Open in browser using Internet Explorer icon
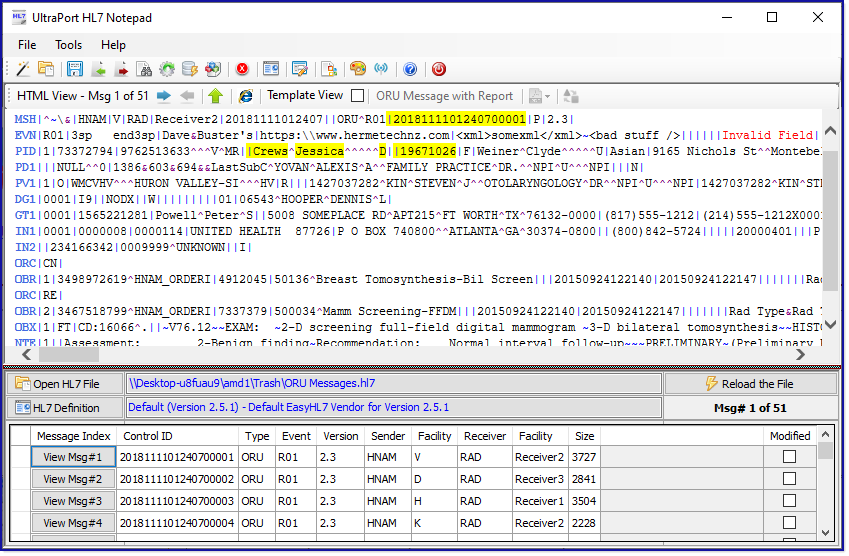Image resolution: width=849 pixels, height=556 pixels. click(x=245, y=96)
